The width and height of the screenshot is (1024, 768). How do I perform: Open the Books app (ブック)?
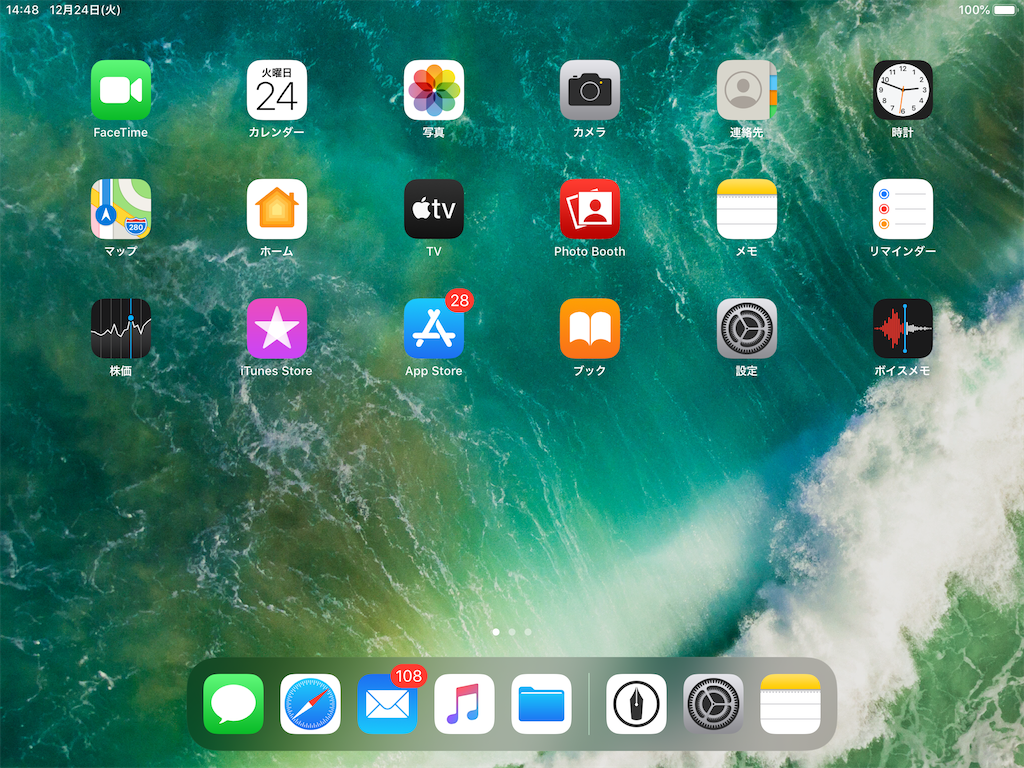(x=590, y=328)
